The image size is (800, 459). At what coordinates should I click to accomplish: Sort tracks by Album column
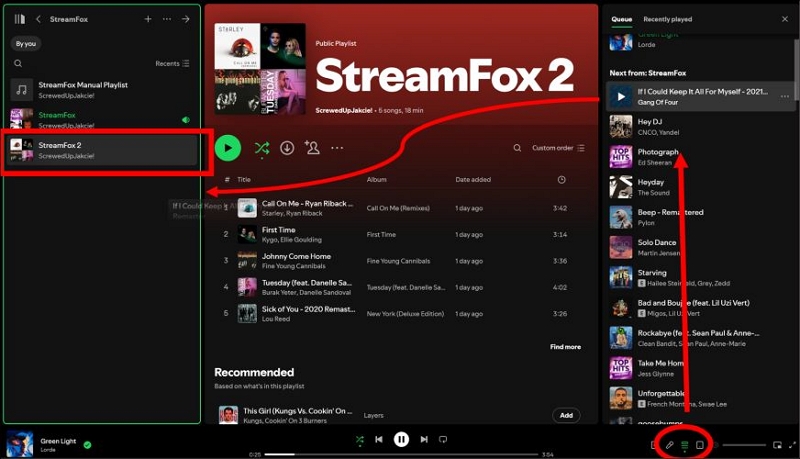(377, 180)
